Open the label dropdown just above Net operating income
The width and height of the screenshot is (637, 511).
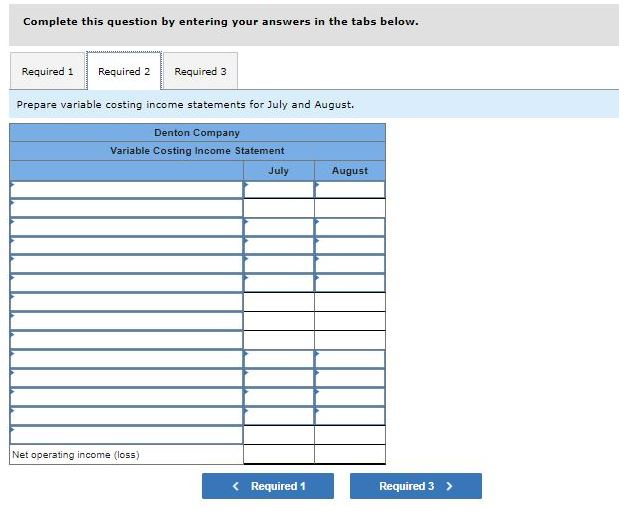[x=126, y=435]
